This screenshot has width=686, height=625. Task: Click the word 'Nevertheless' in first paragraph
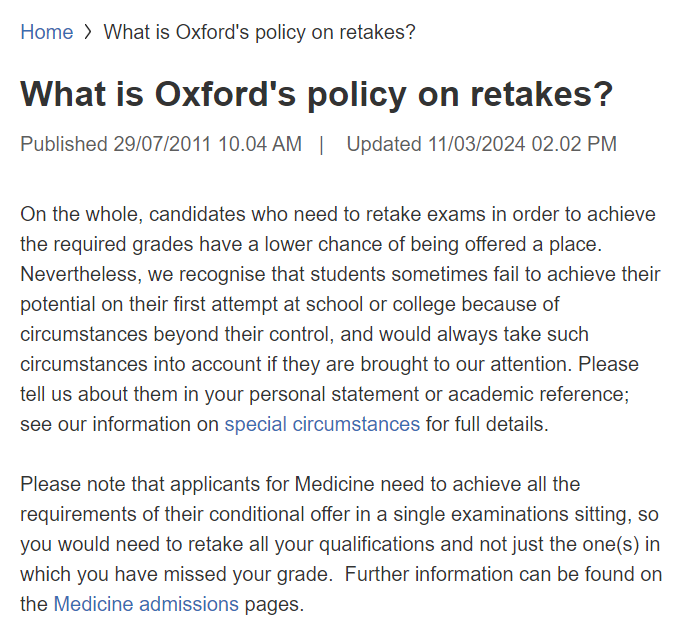click(x=80, y=274)
